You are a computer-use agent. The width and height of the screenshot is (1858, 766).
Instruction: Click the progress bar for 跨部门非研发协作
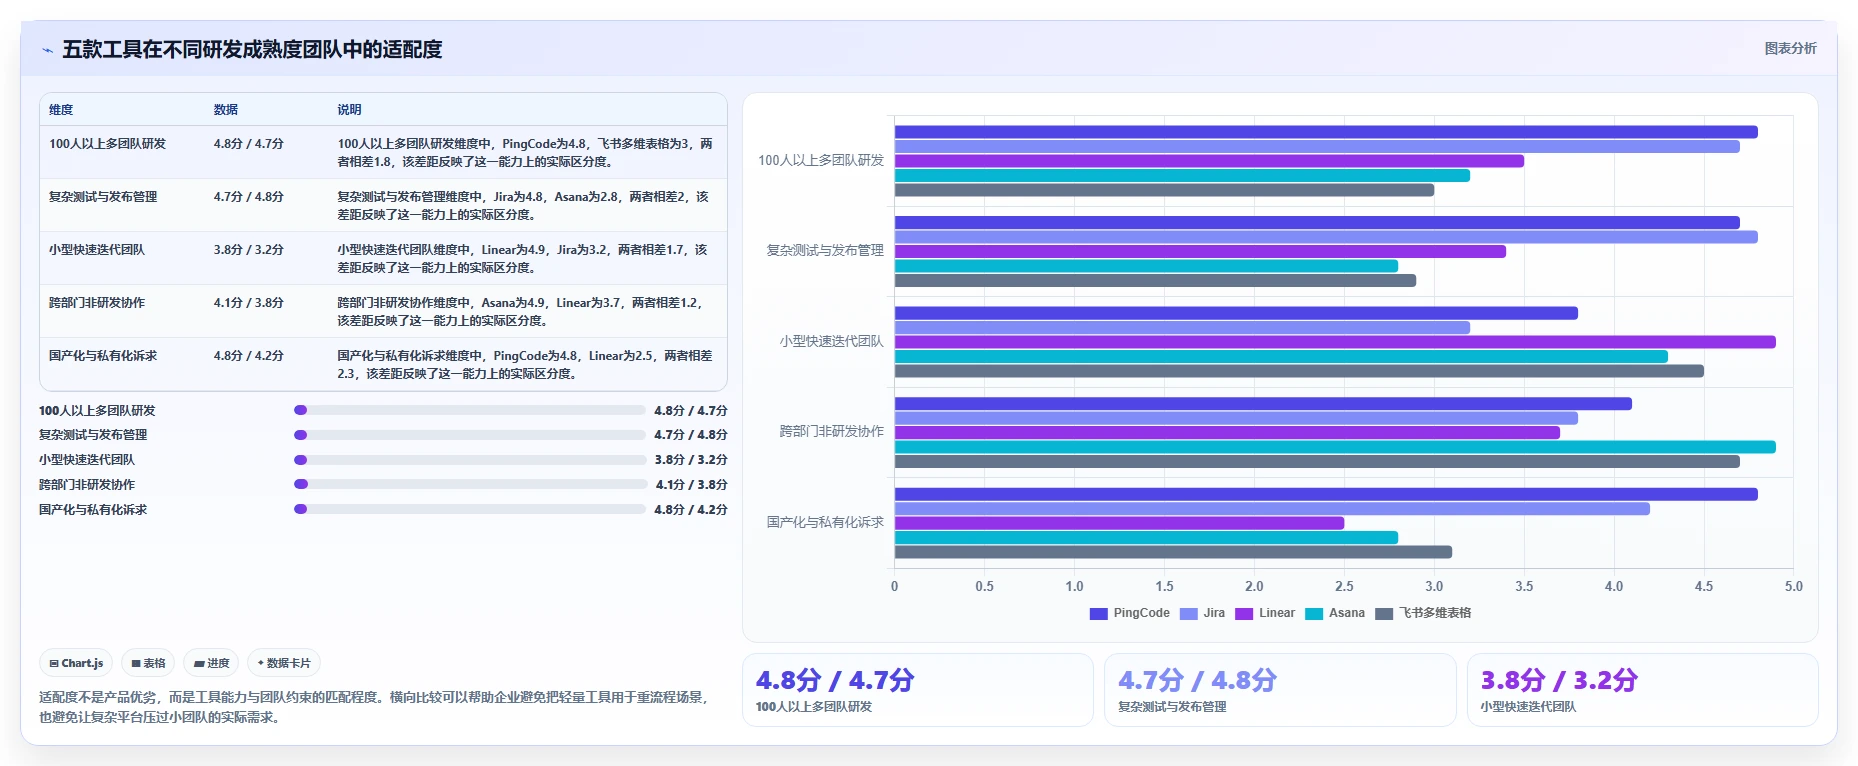471,484
